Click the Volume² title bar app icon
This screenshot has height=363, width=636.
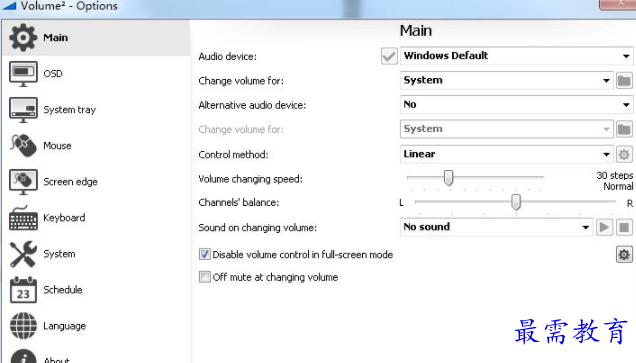click(9, 6)
